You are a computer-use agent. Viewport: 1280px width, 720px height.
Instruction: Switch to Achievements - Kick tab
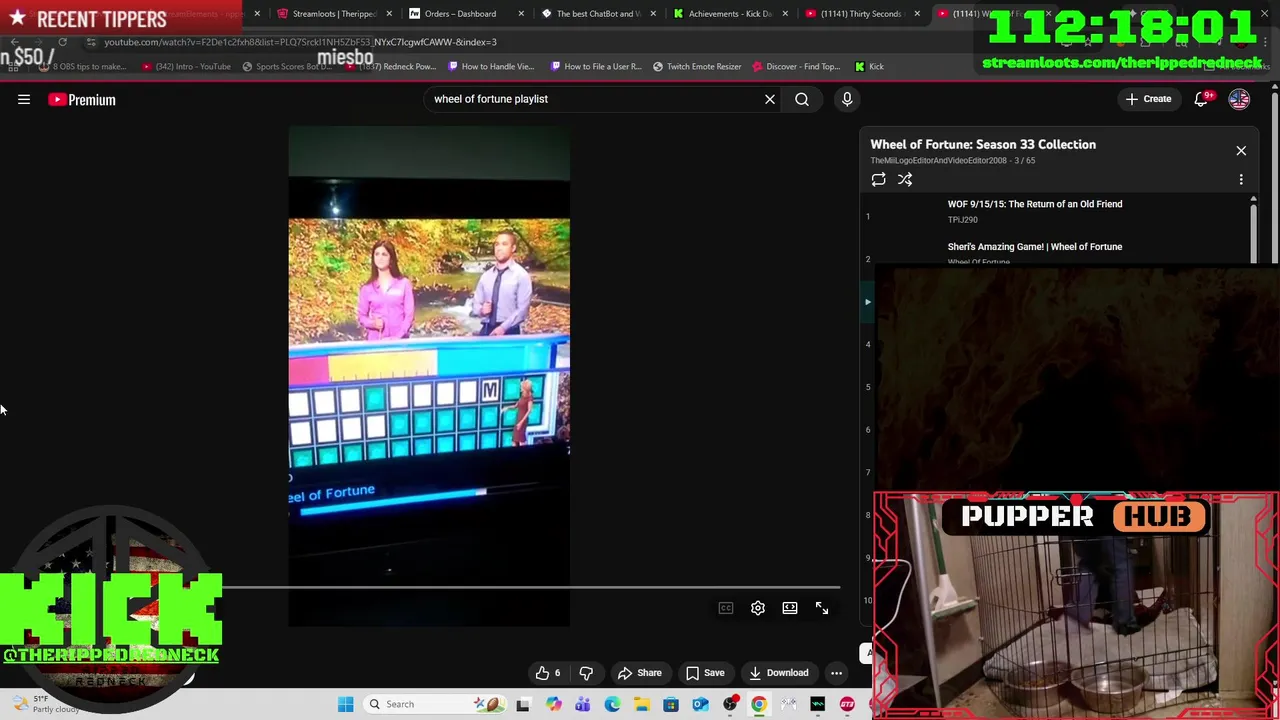(729, 13)
